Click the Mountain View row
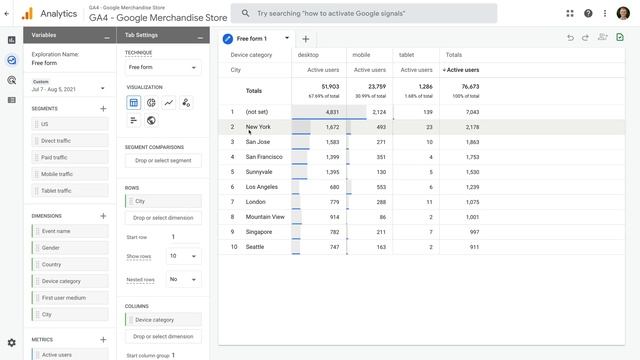This screenshot has width=640, height=360. 421,217
